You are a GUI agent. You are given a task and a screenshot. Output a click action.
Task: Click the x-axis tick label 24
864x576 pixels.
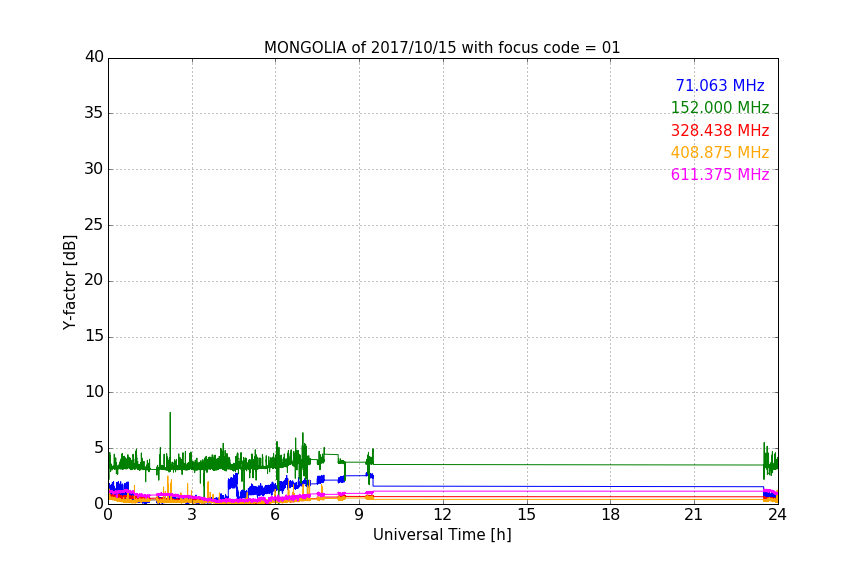(777, 515)
